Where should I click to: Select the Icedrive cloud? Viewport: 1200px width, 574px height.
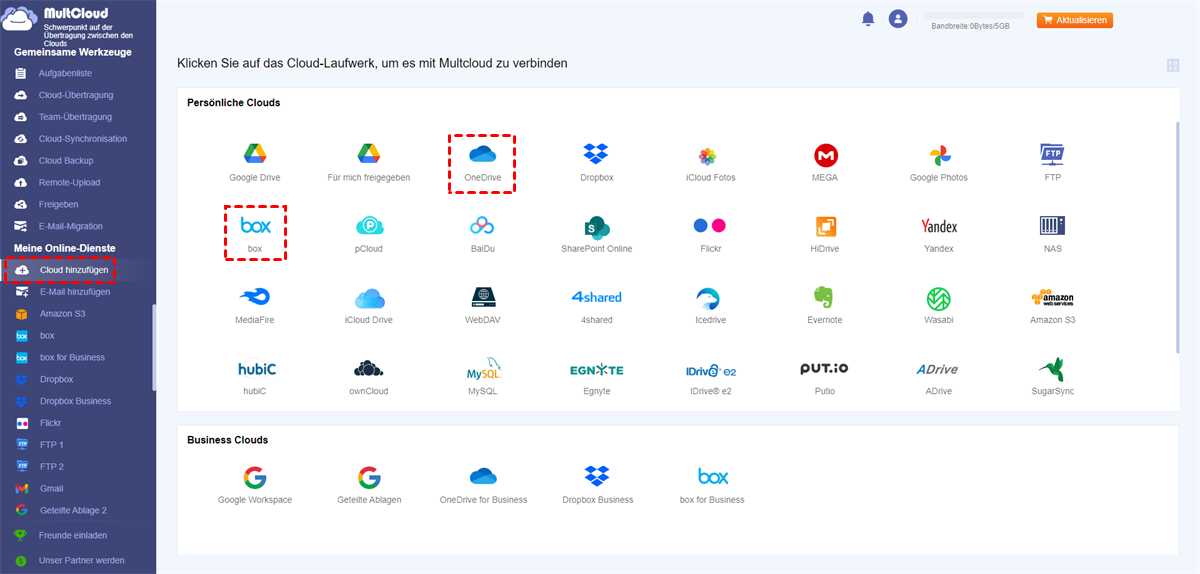pos(710,306)
